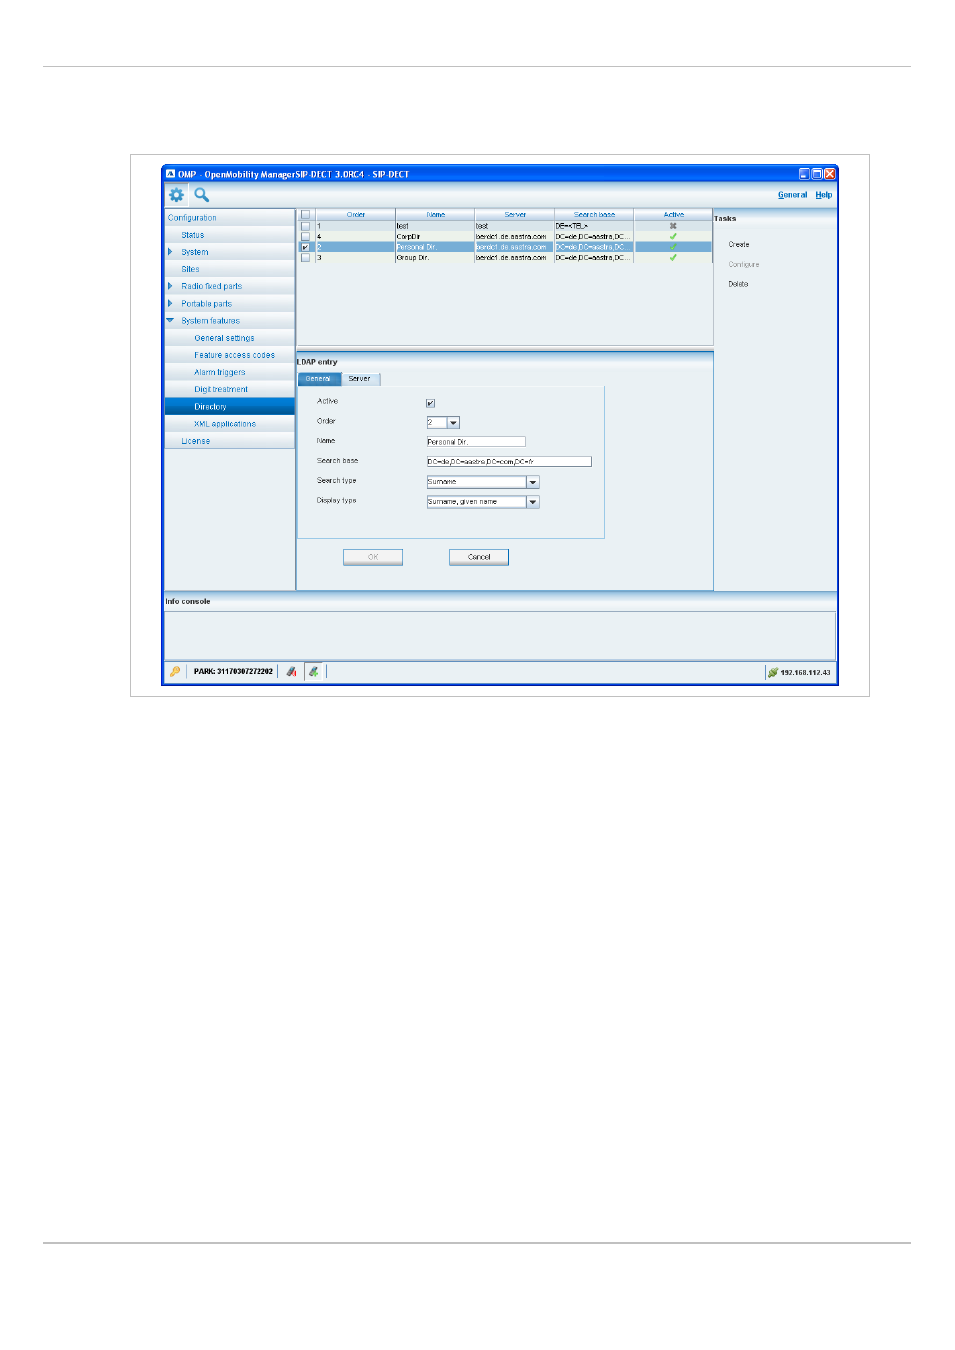Viewport: 955px width, 1350px height.
Task: Expand the Portable parts node arrow
Action: coord(170,303)
